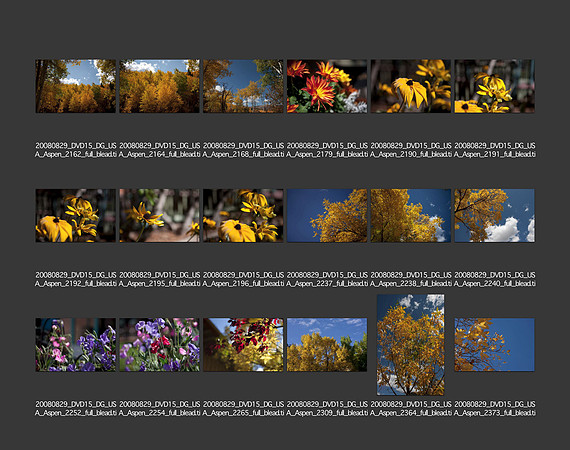Click the filename label ending Aspen_2237_full_bleed

pos(327,279)
